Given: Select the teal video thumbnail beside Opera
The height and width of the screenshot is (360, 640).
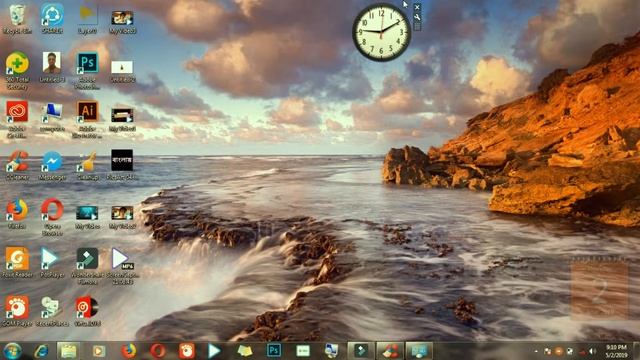Looking at the screenshot, I should click(x=87, y=217).
